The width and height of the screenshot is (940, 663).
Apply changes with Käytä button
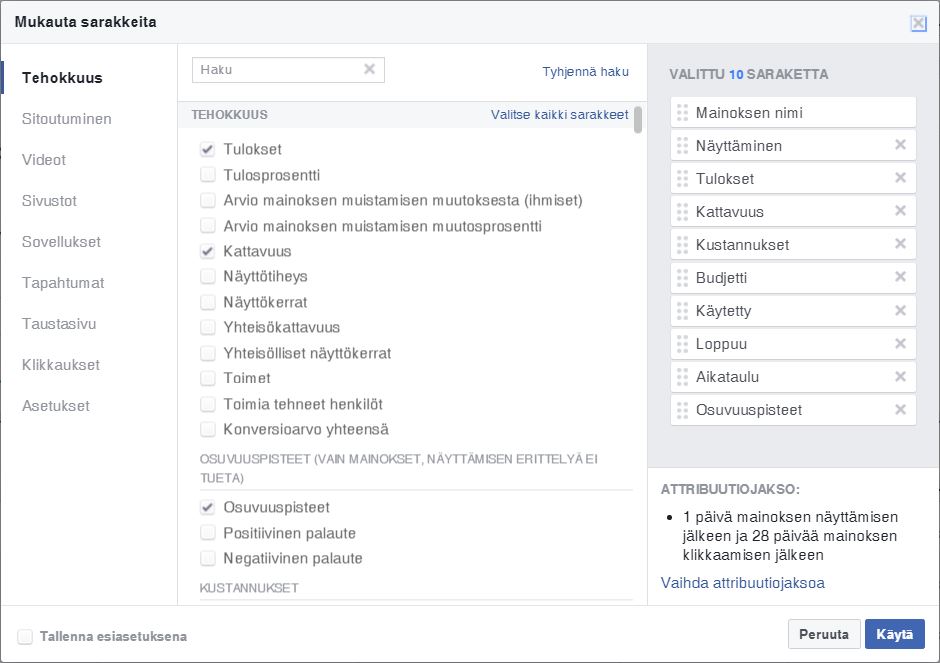[x=894, y=634]
